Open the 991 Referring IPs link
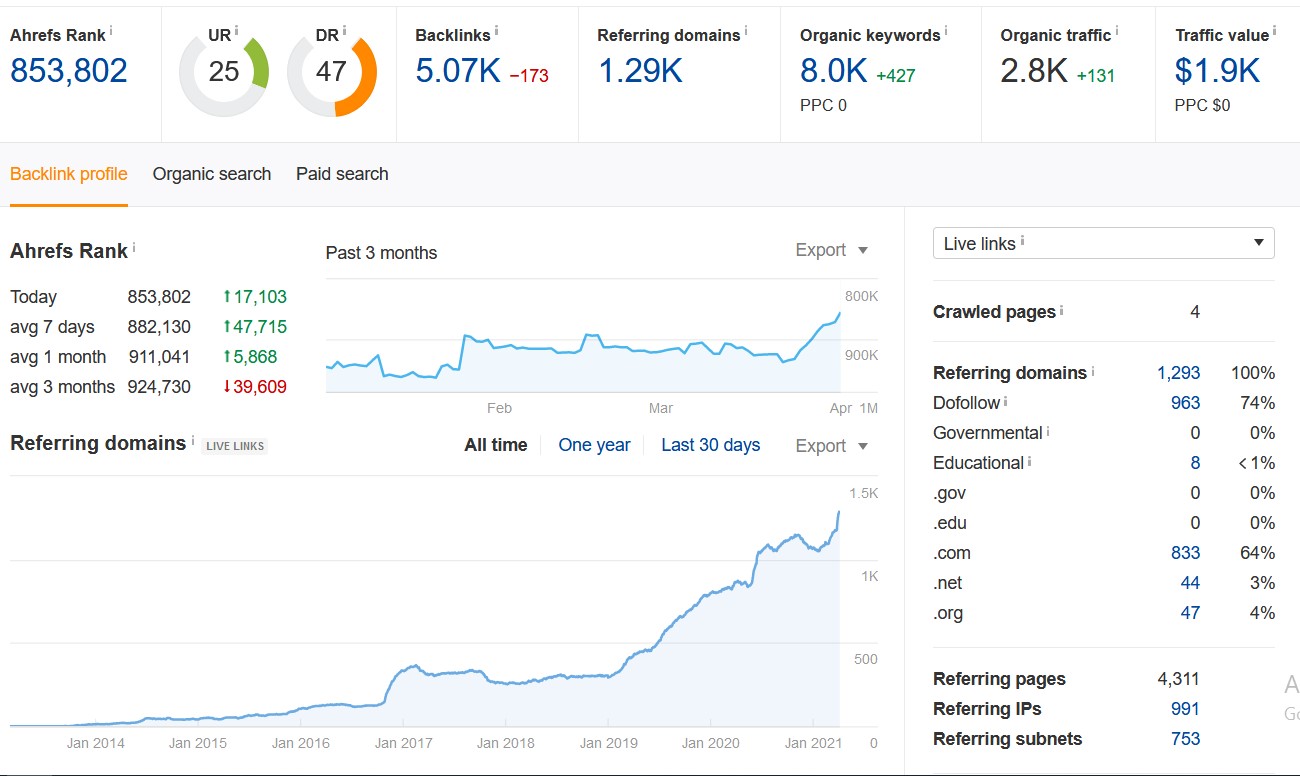 pyautogui.click(x=1186, y=709)
